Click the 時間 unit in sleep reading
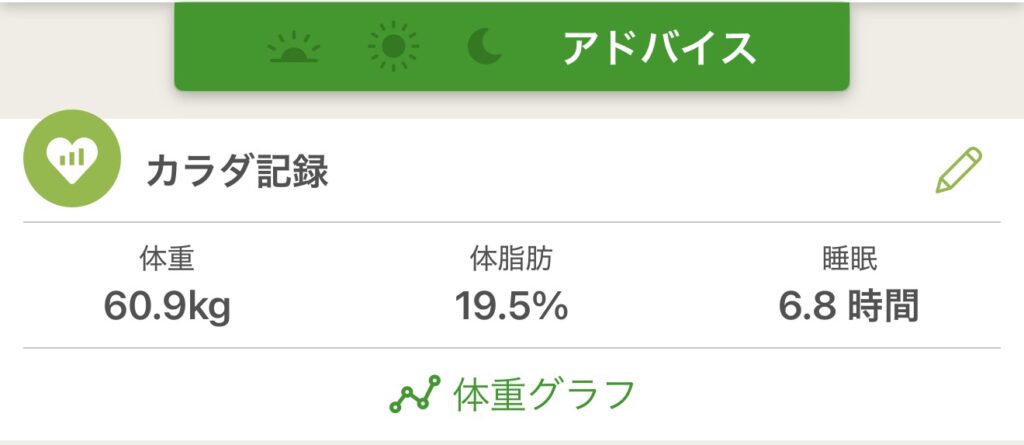Screen dimensions: 1024x445 click(882, 306)
